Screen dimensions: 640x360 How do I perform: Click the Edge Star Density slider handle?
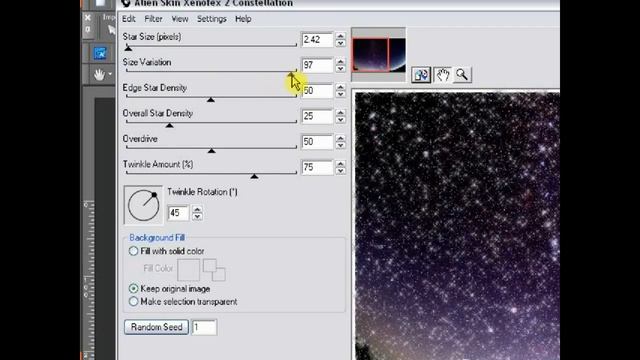pyautogui.click(x=211, y=100)
